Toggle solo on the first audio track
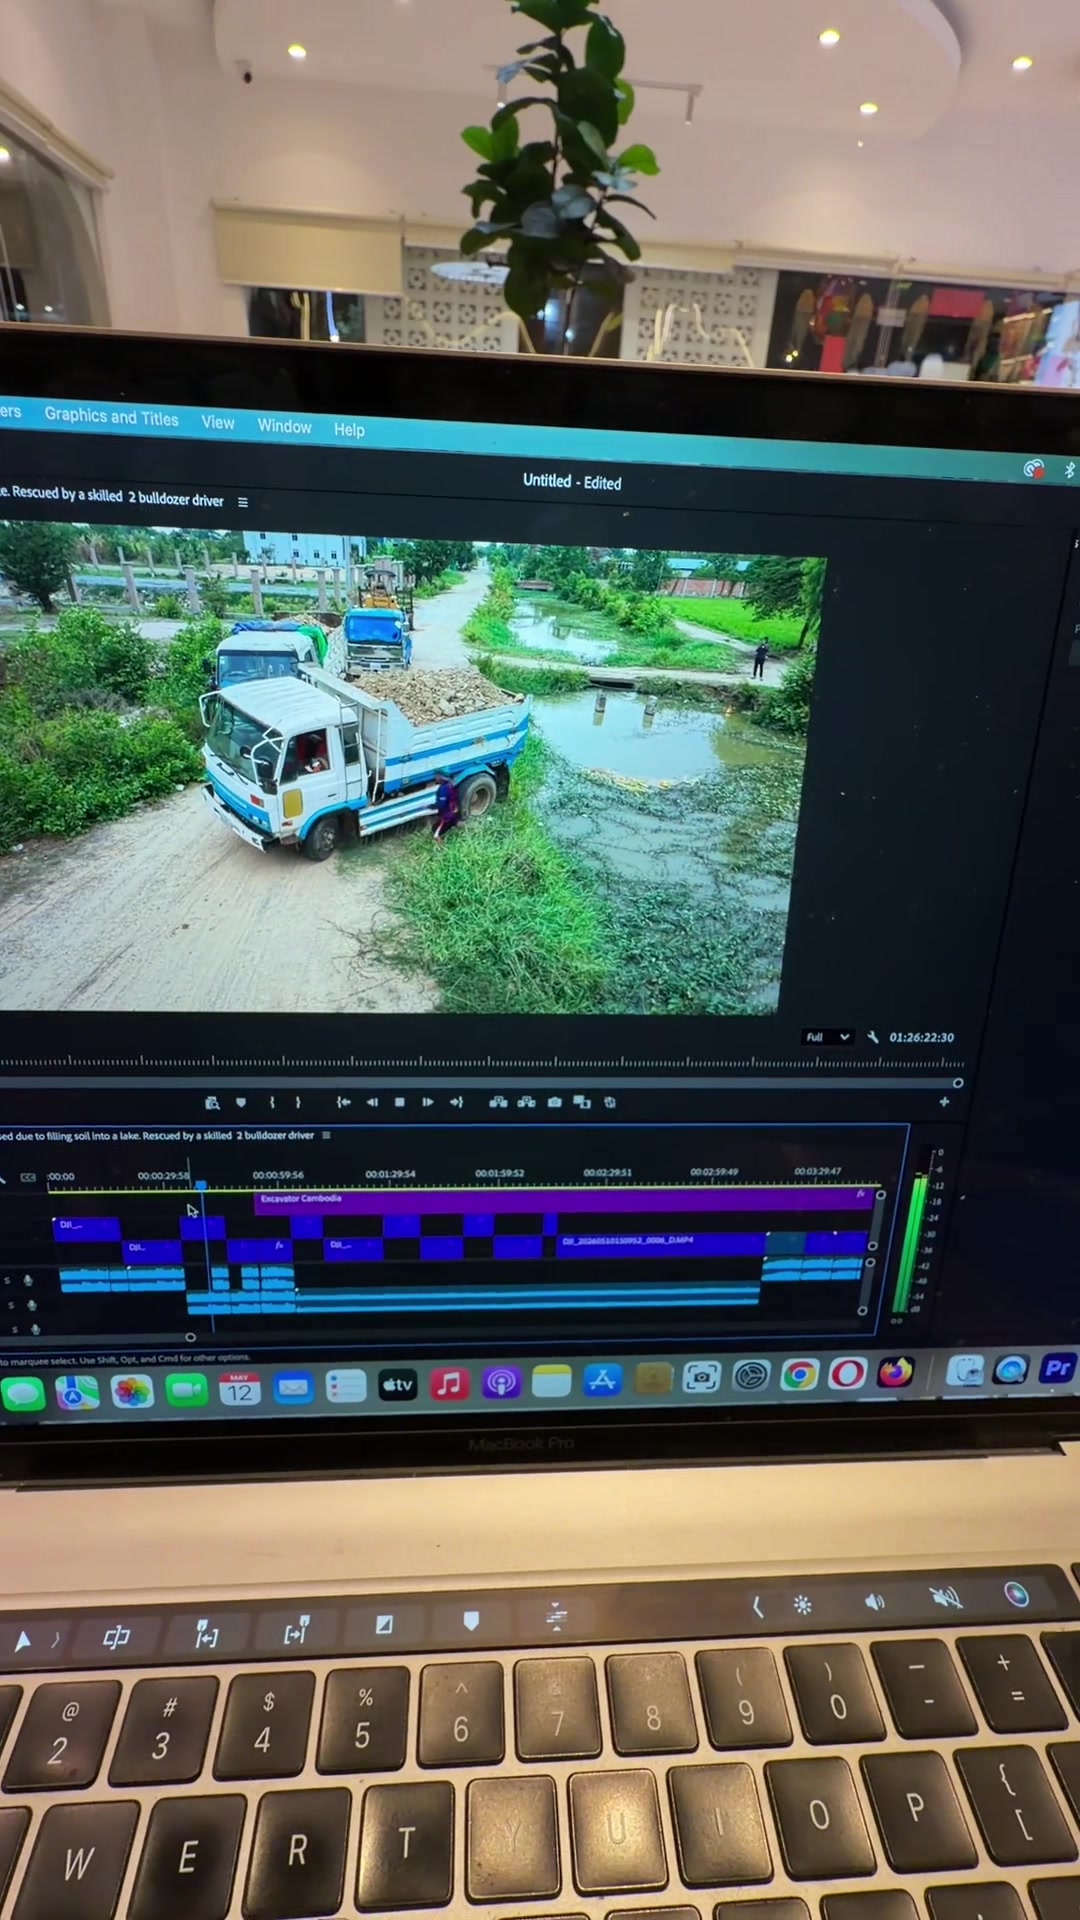The image size is (1080, 1920). pyautogui.click(x=9, y=1280)
